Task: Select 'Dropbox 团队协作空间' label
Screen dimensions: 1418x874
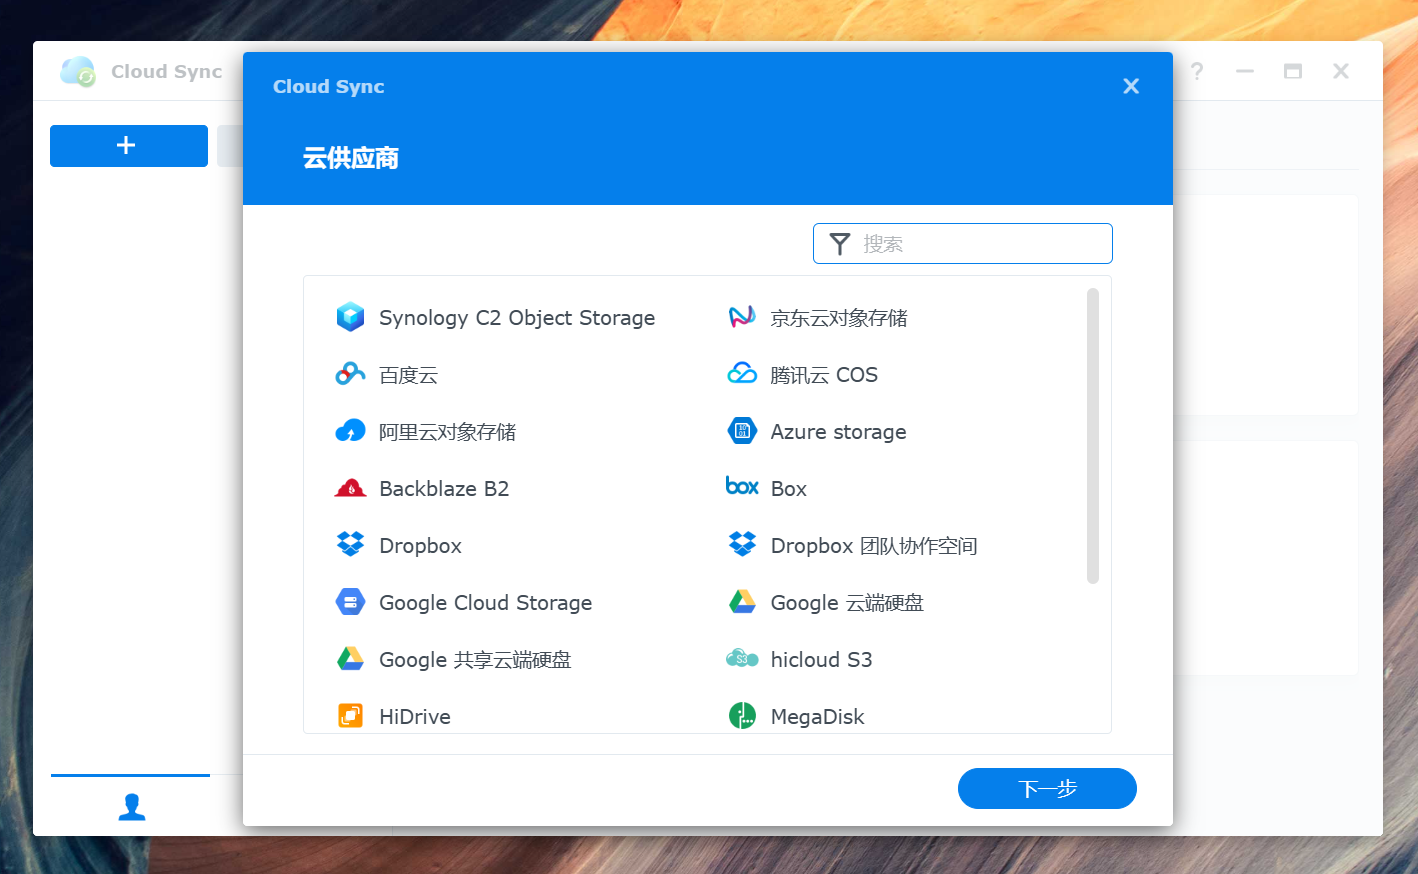Action: coord(874,546)
